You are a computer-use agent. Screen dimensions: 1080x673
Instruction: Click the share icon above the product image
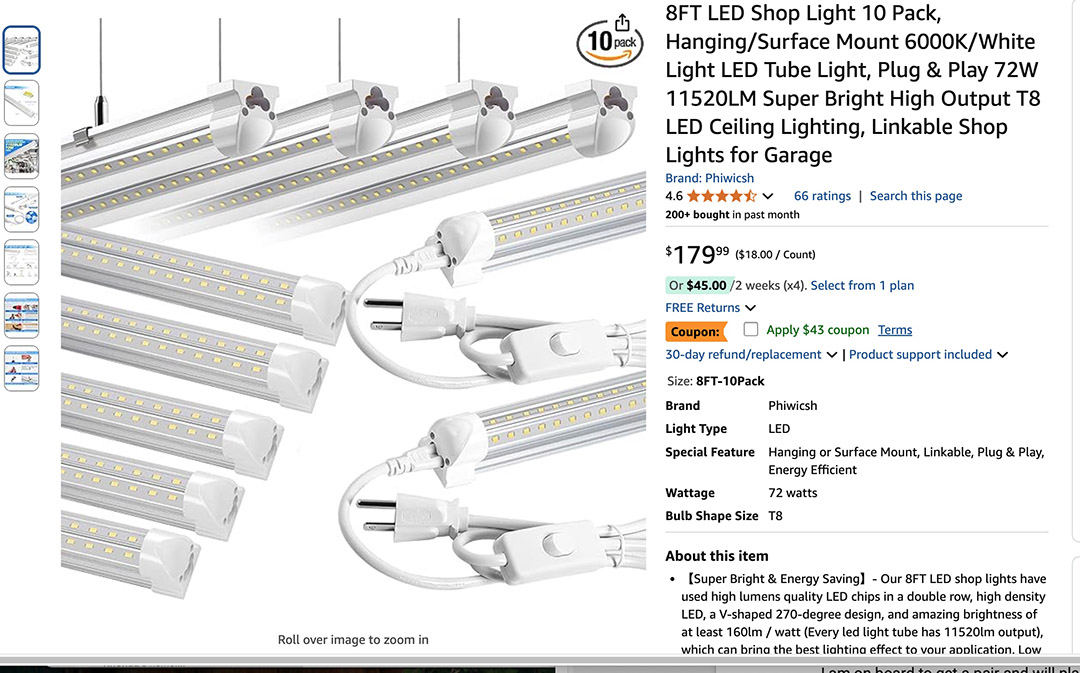point(623,23)
